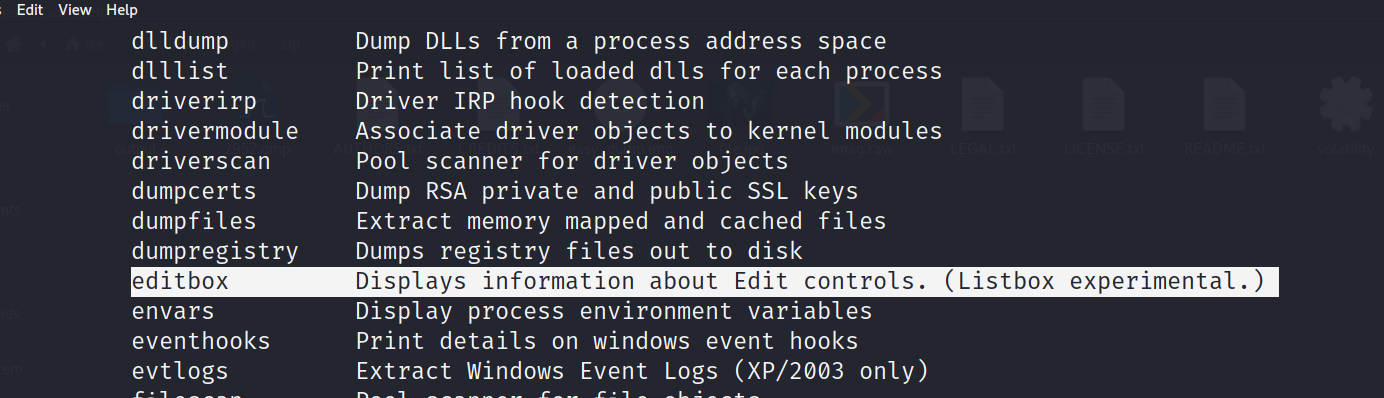Screen dimensions: 1384x398
Task: Click the eventhooks command text
Action: [201, 342]
